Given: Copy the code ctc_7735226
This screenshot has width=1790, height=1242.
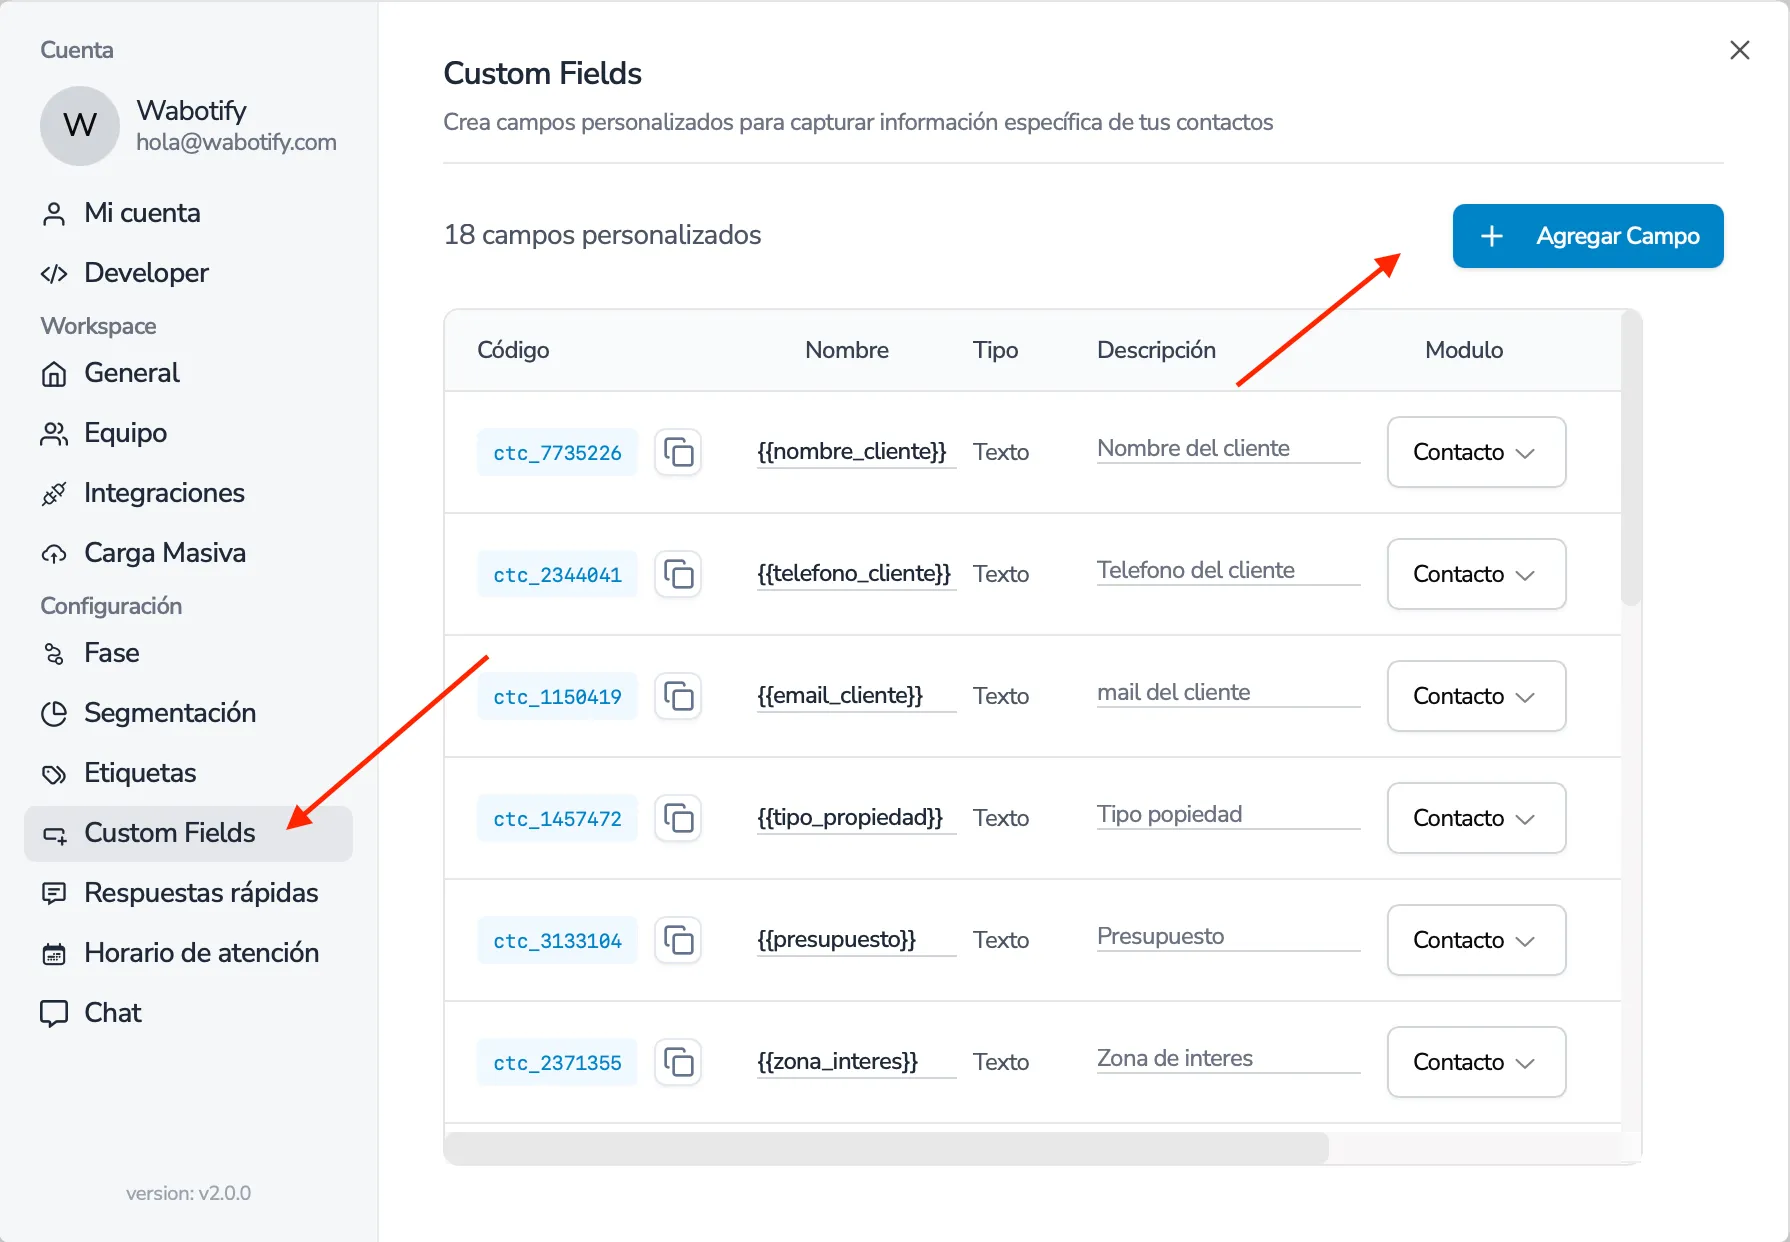Looking at the screenshot, I should [679, 452].
